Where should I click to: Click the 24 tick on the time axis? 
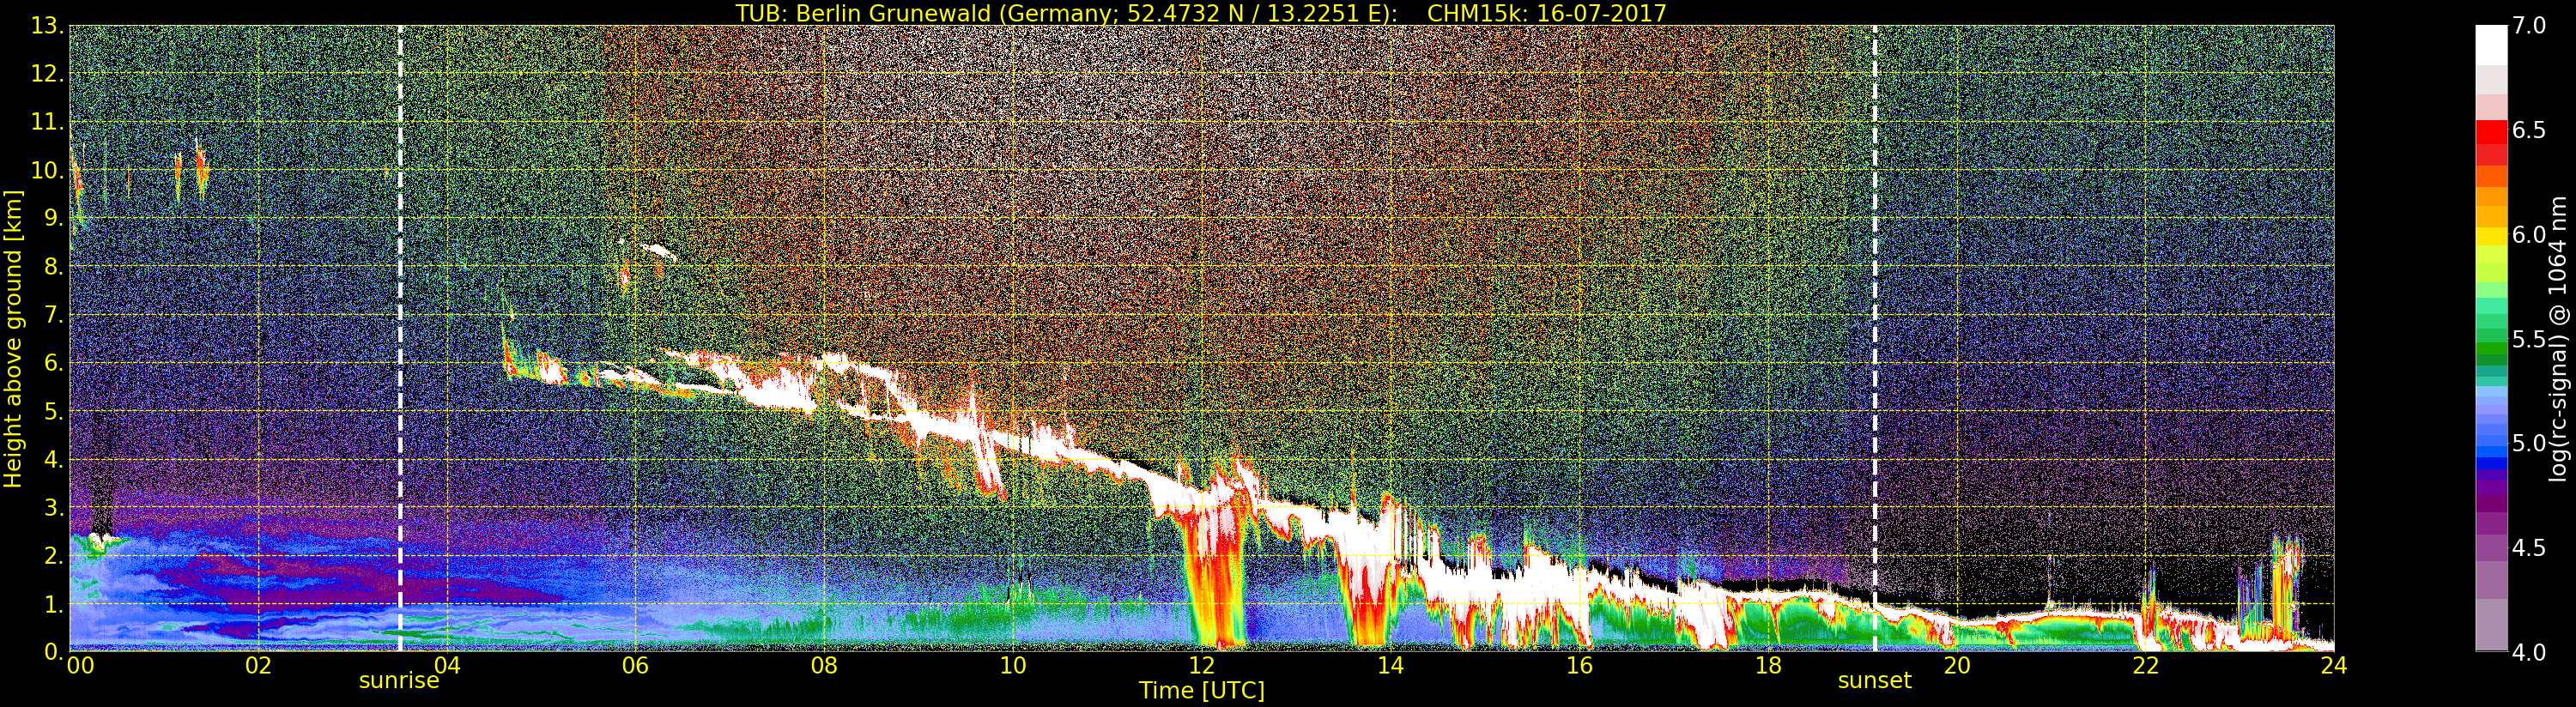click(x=2333, y=667)
